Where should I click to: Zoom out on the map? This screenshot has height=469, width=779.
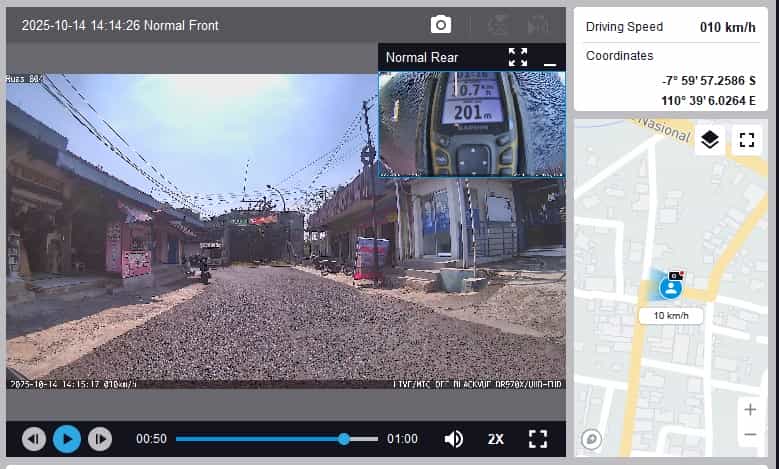[x=750, y=434]
